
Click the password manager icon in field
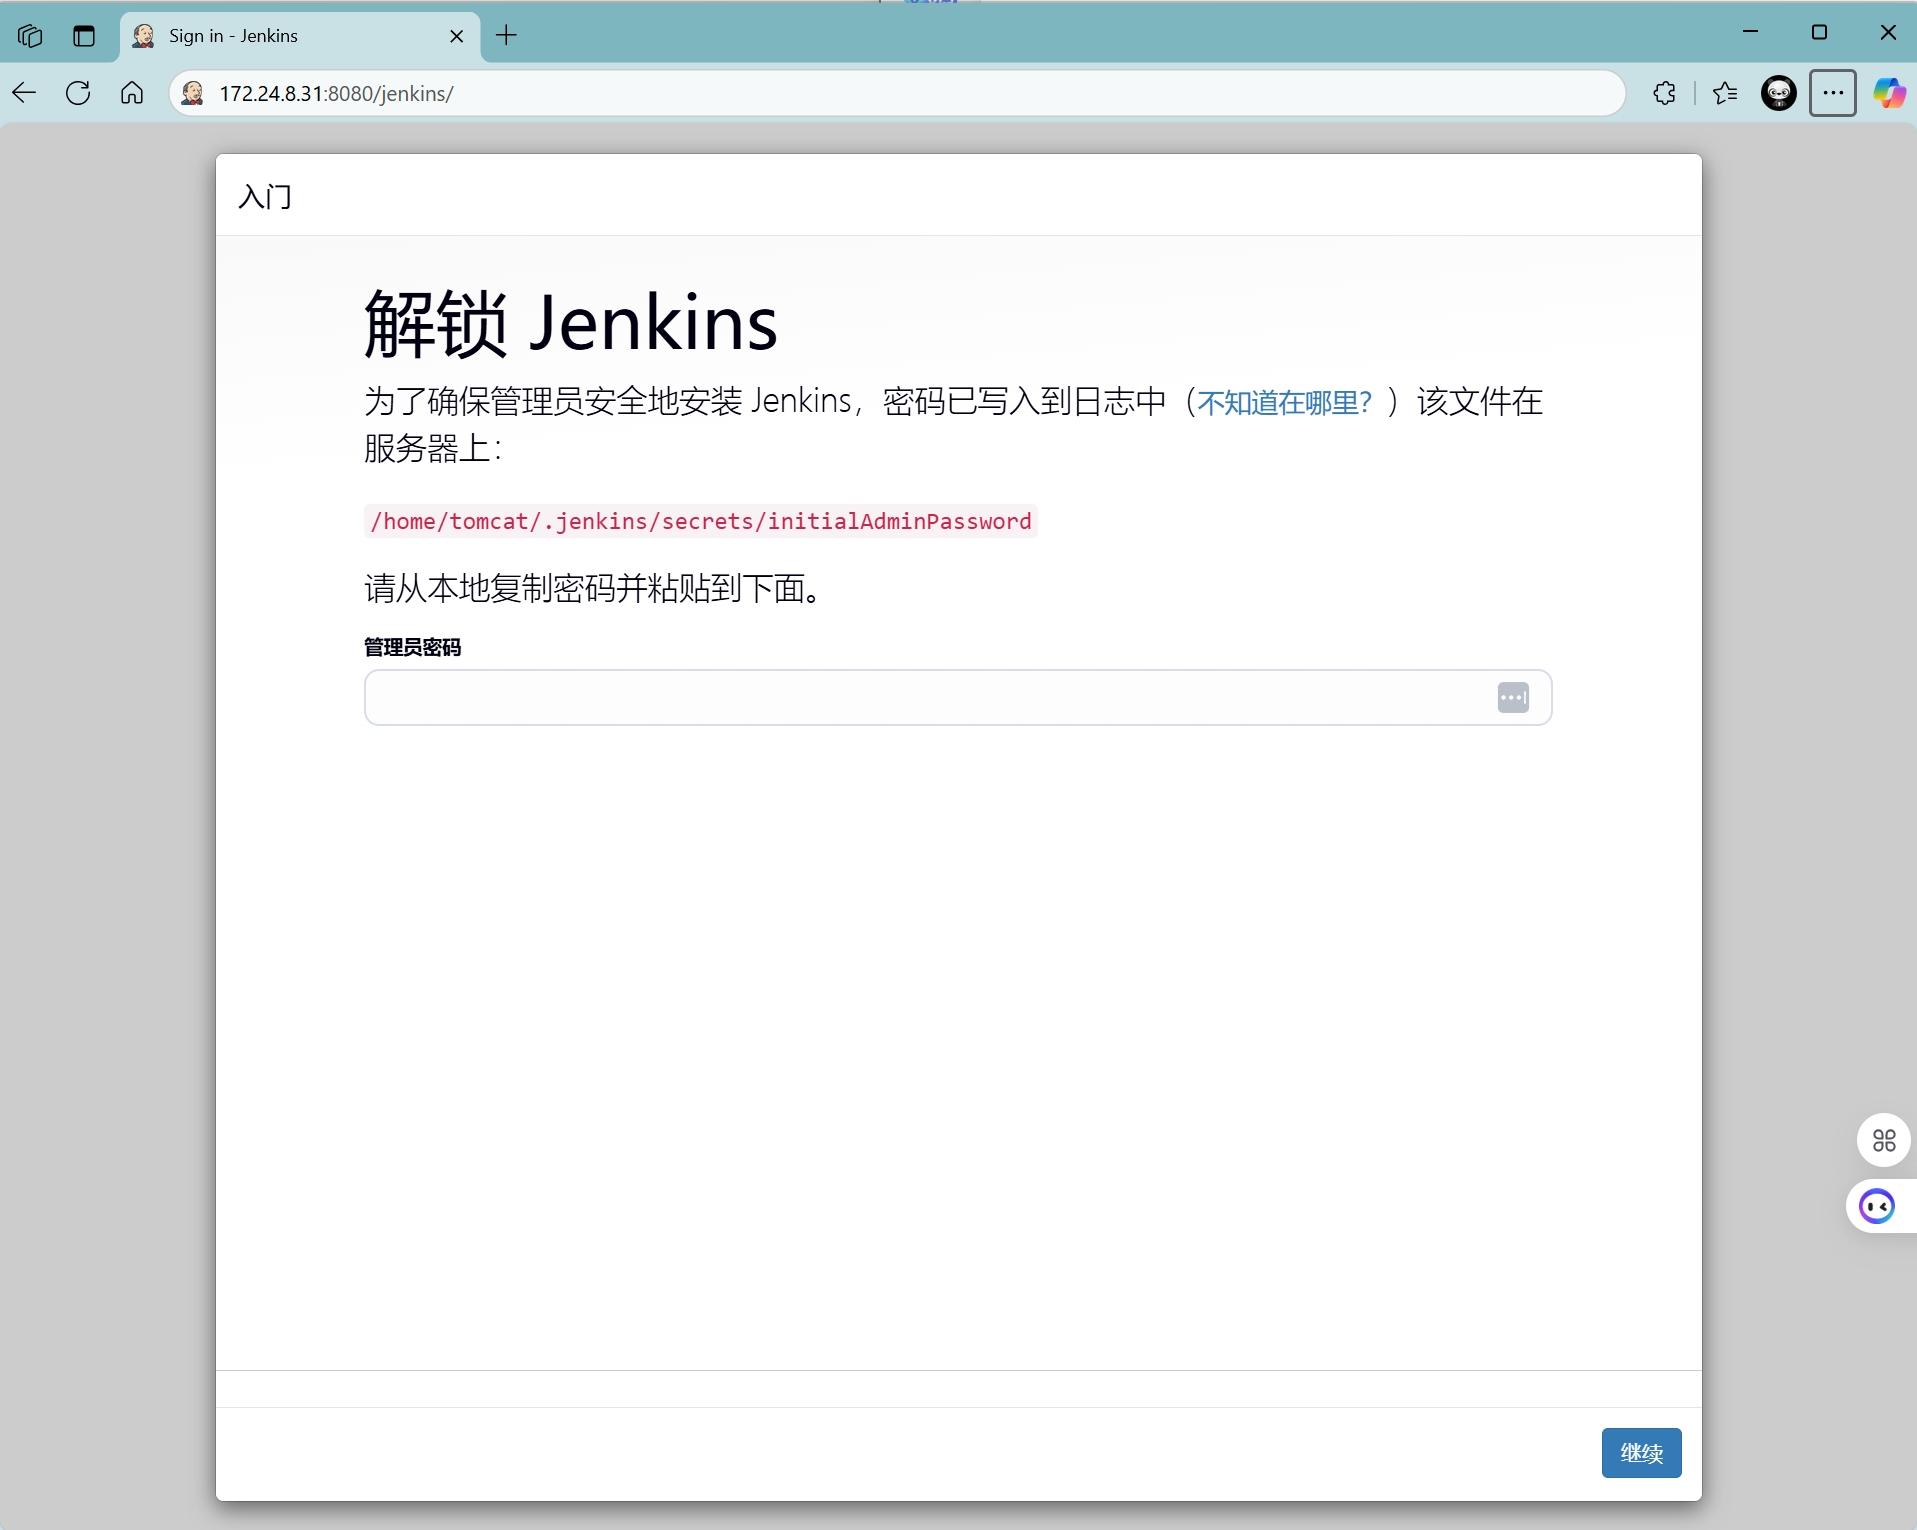(x=1512, y=697)
